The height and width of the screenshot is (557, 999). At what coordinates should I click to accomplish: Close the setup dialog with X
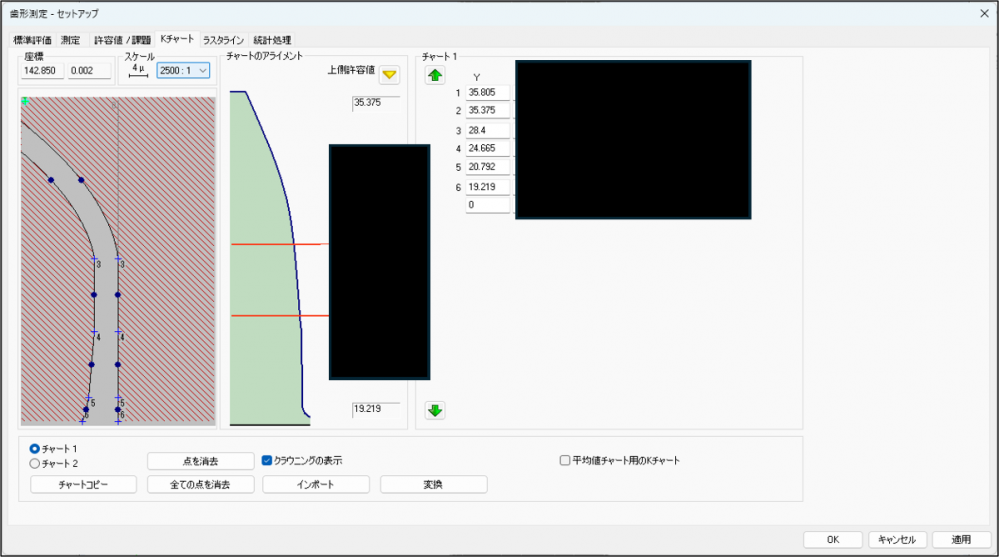pyautogui.click(x=982, y=12)
